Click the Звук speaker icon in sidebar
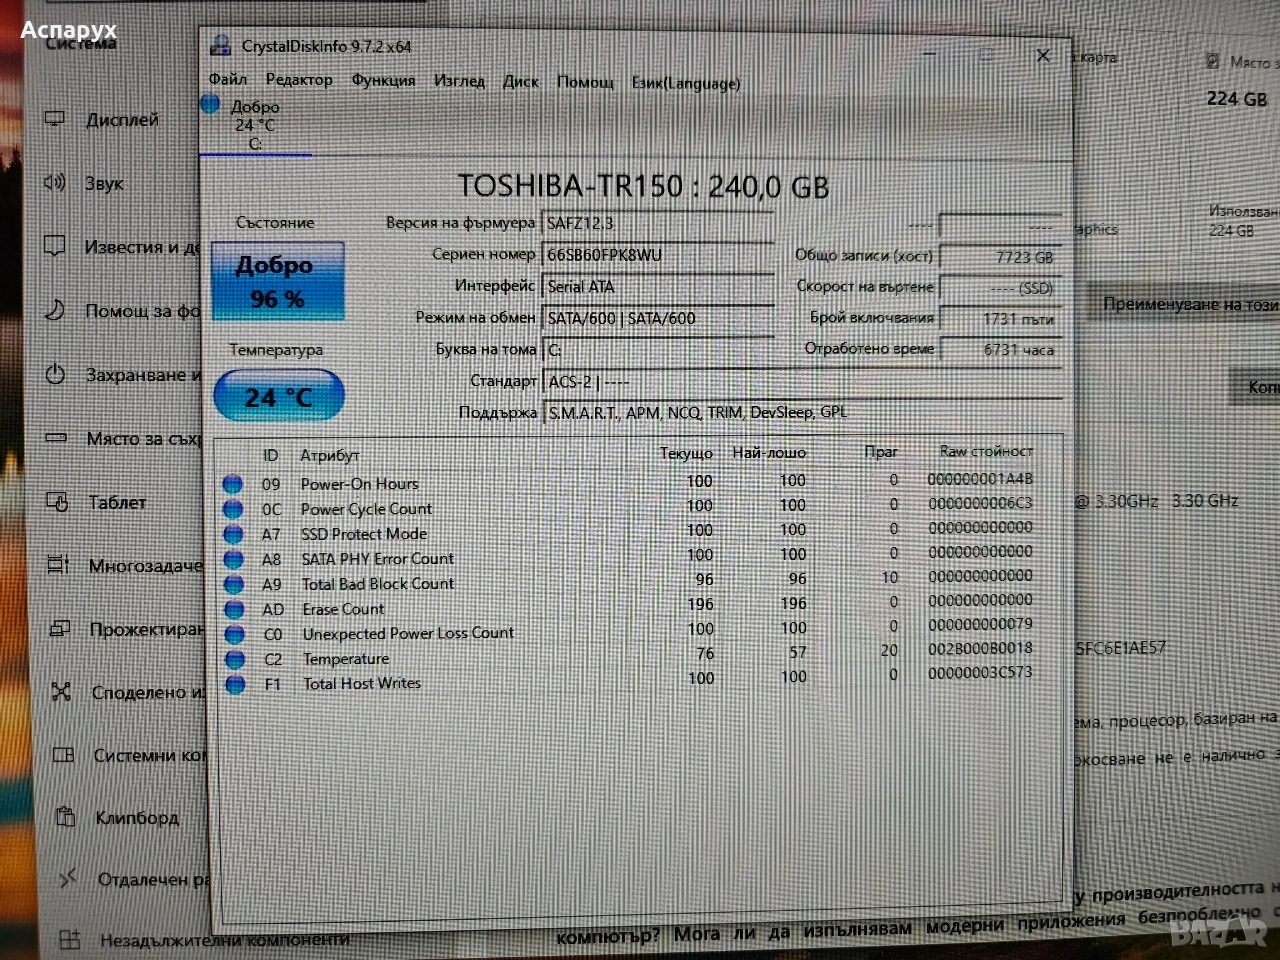 click(54, 183)
